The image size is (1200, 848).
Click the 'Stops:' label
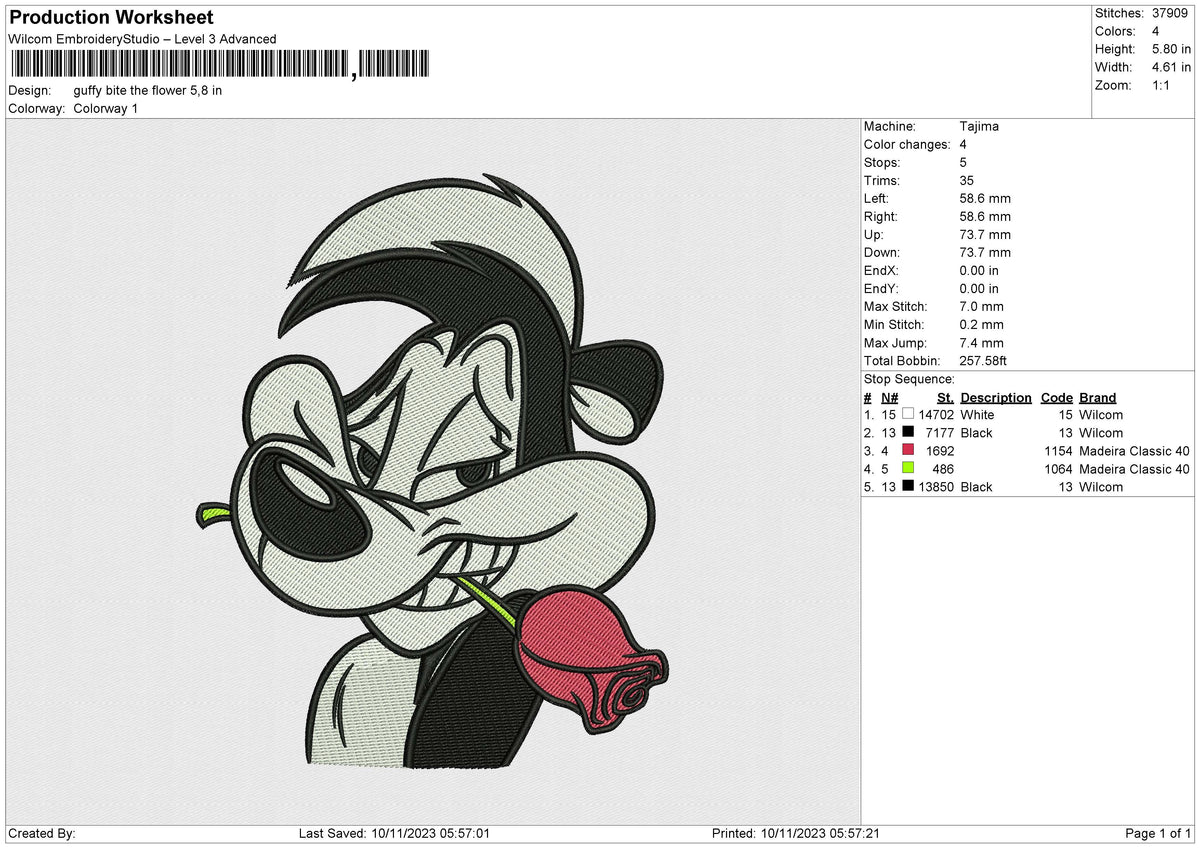point(882,162)
